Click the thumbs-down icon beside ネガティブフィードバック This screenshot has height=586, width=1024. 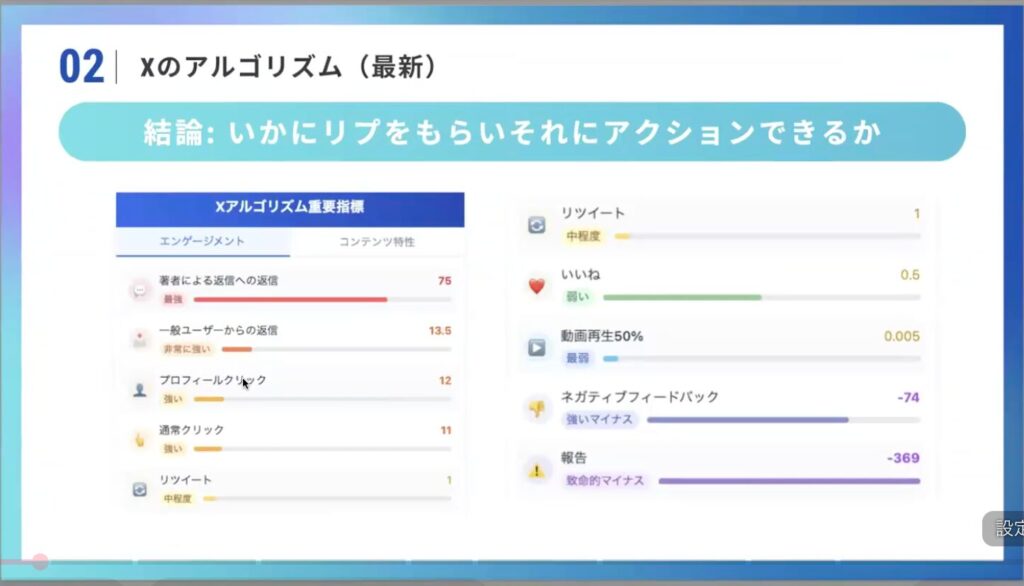[537, 408]
